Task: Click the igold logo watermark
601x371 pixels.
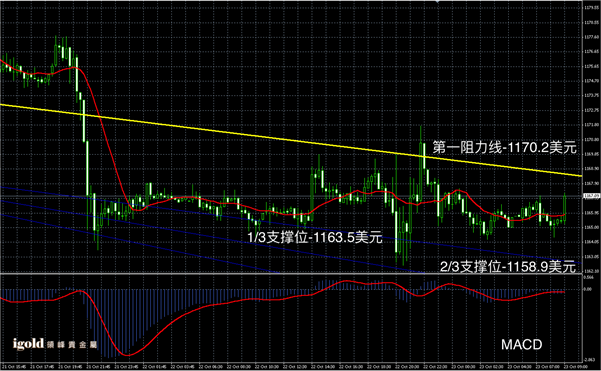Action: (x=28, y=343)
